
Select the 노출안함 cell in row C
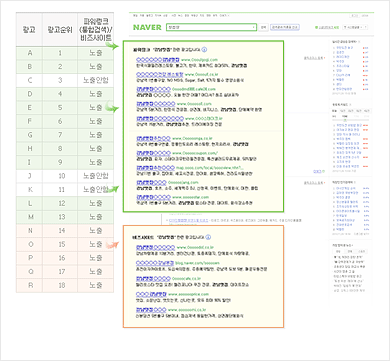[x=96, y=80]
